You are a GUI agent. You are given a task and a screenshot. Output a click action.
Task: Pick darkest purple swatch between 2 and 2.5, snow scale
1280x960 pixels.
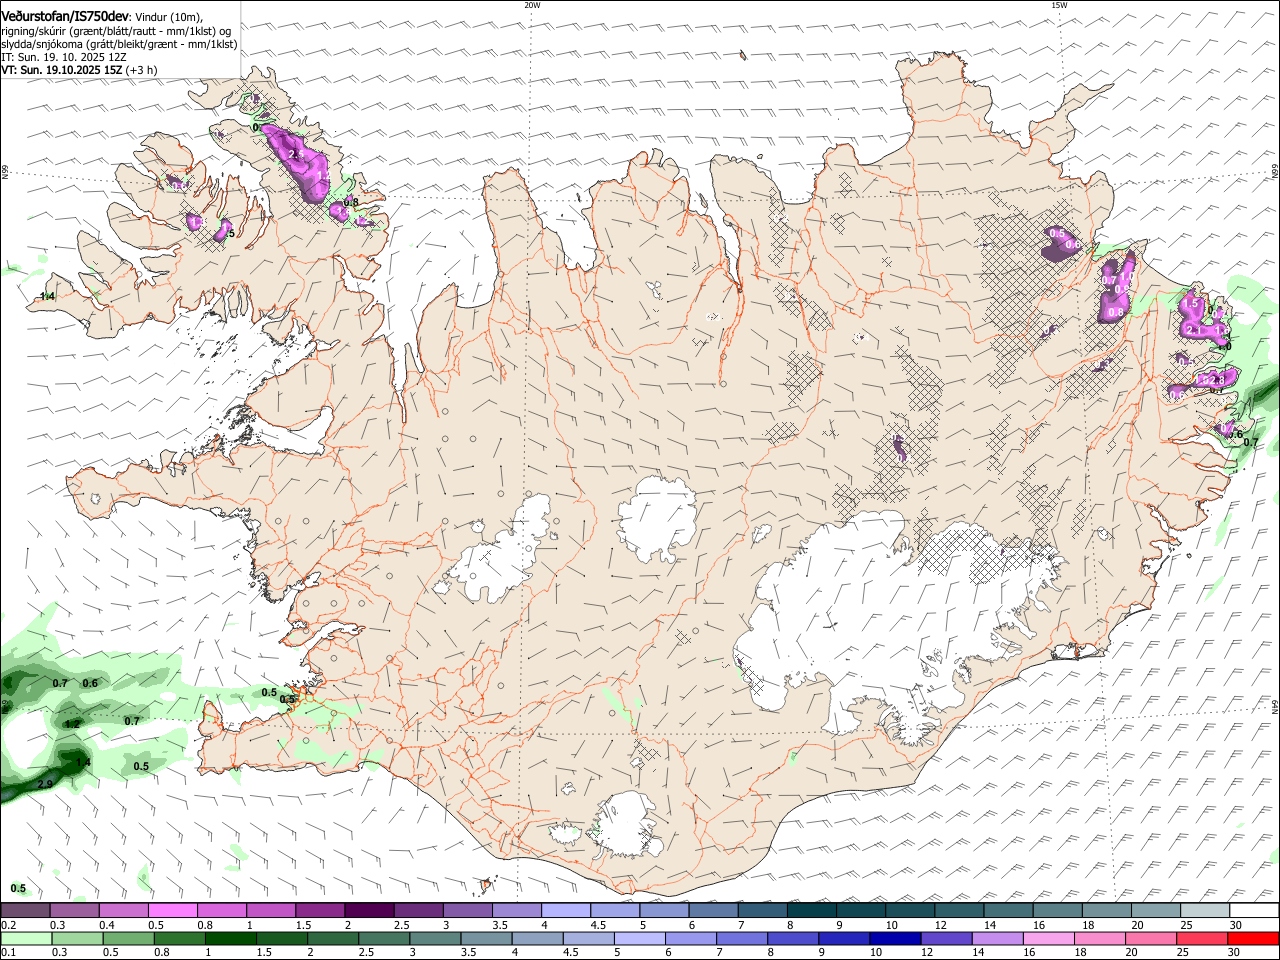[x=368, y=911]
